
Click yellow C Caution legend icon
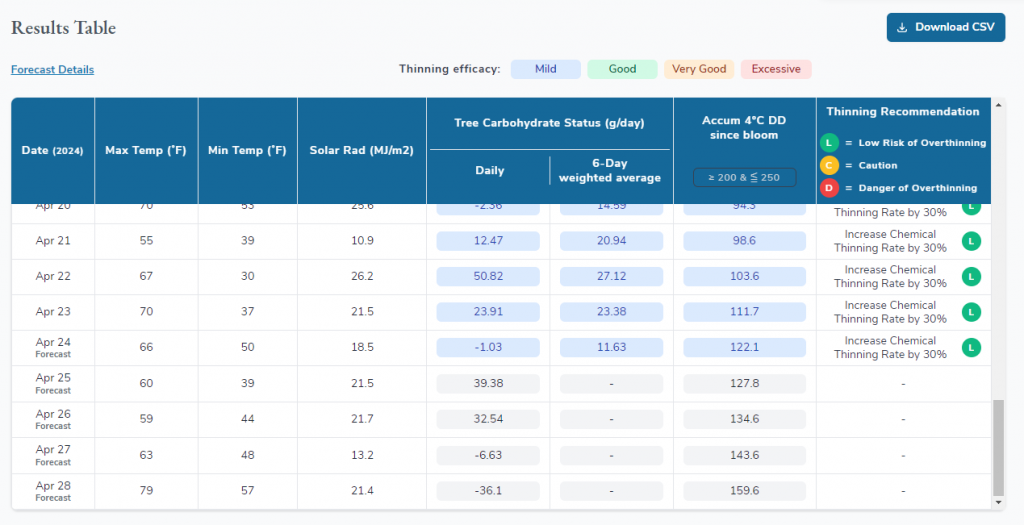829,165
